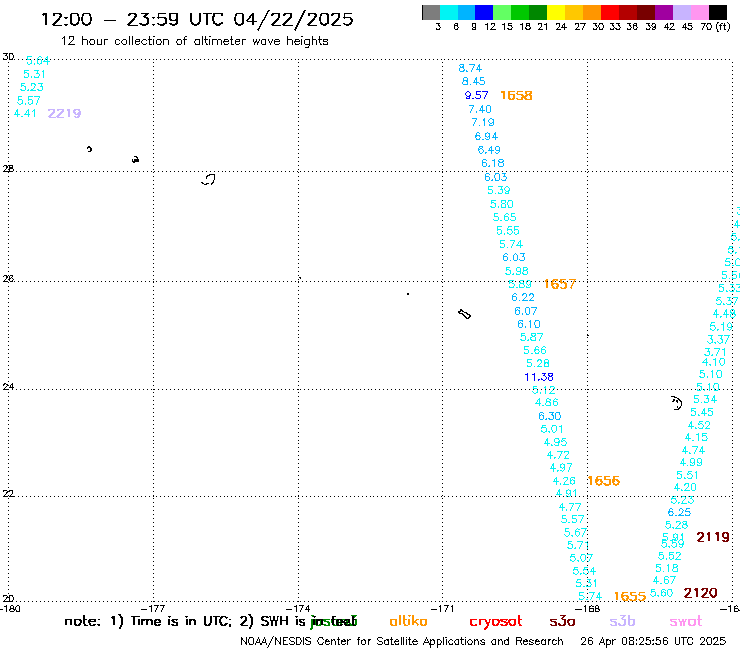Screen dimensions: 740x650
Task: Click the wave height value 5.55
Action: pos(508,231)
